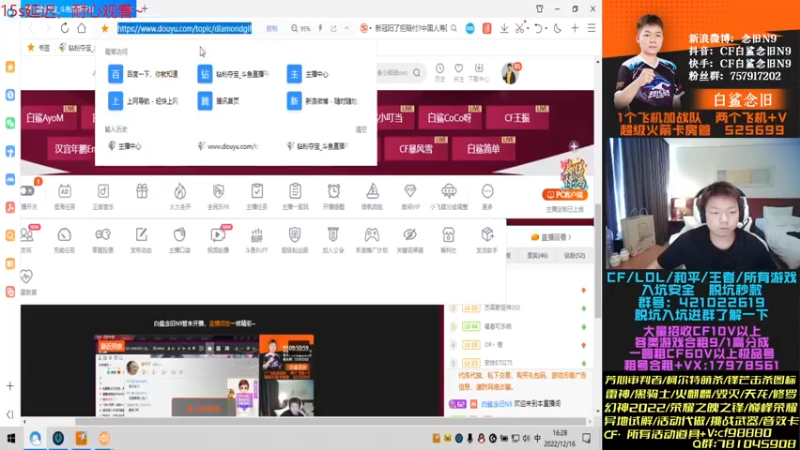The image size is (800, 450).
Task: Switch to 贵宾(46) tab
Action: (x=537, y=255)
